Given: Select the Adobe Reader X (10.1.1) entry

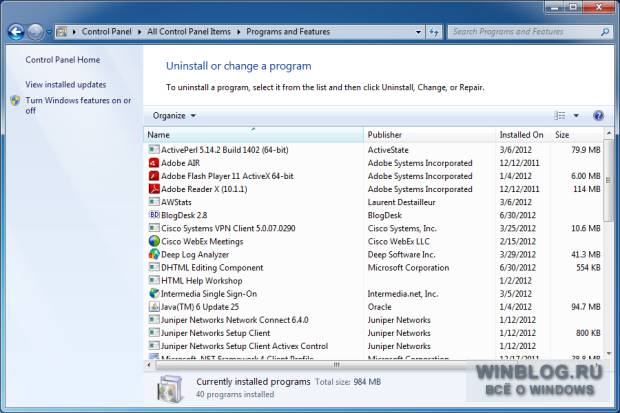Looking at the screenshot, I should click(x=204, y=189).
